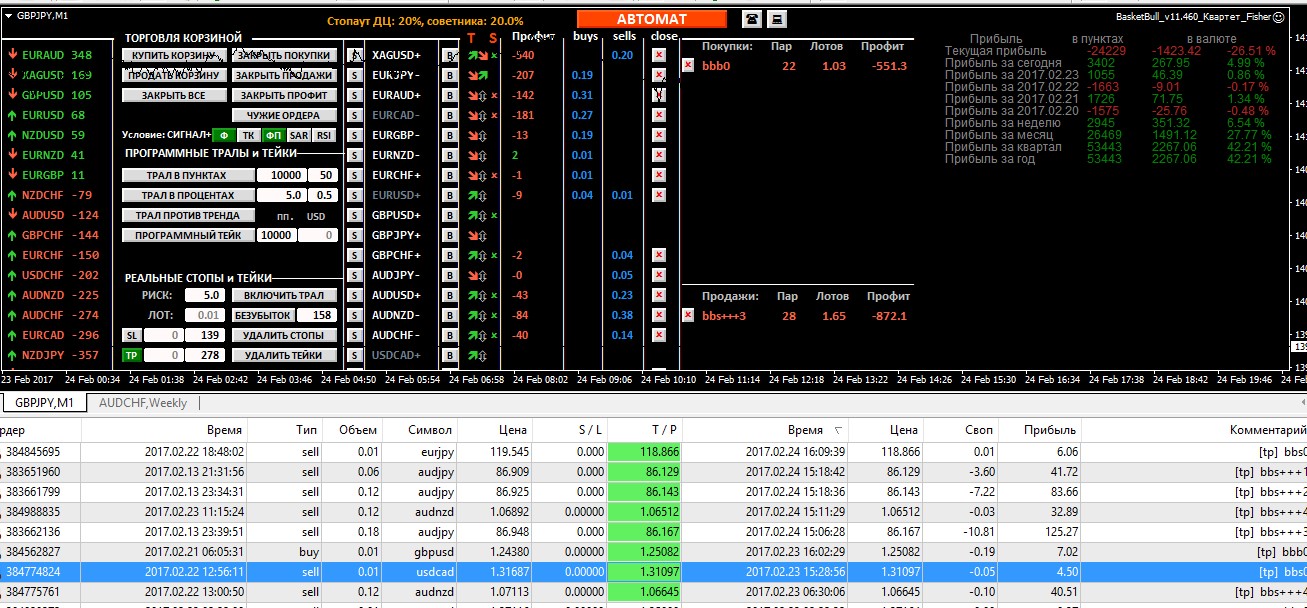Click the telephone icon beside АВТОМАТ
This screenshot has height=608, width=1307.
(x=751, y=19)
